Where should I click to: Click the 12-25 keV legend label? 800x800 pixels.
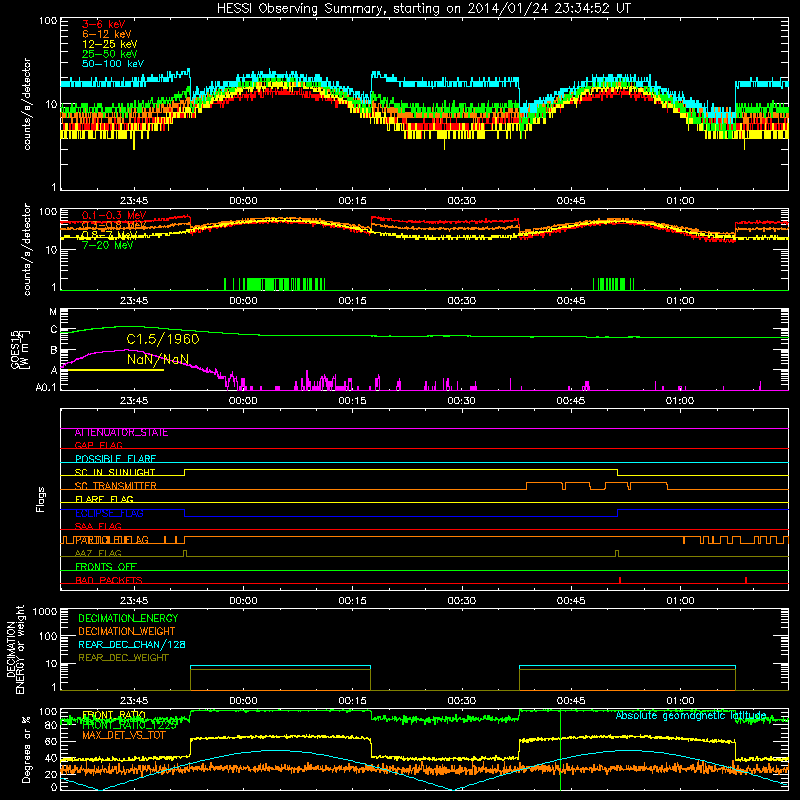109,44
